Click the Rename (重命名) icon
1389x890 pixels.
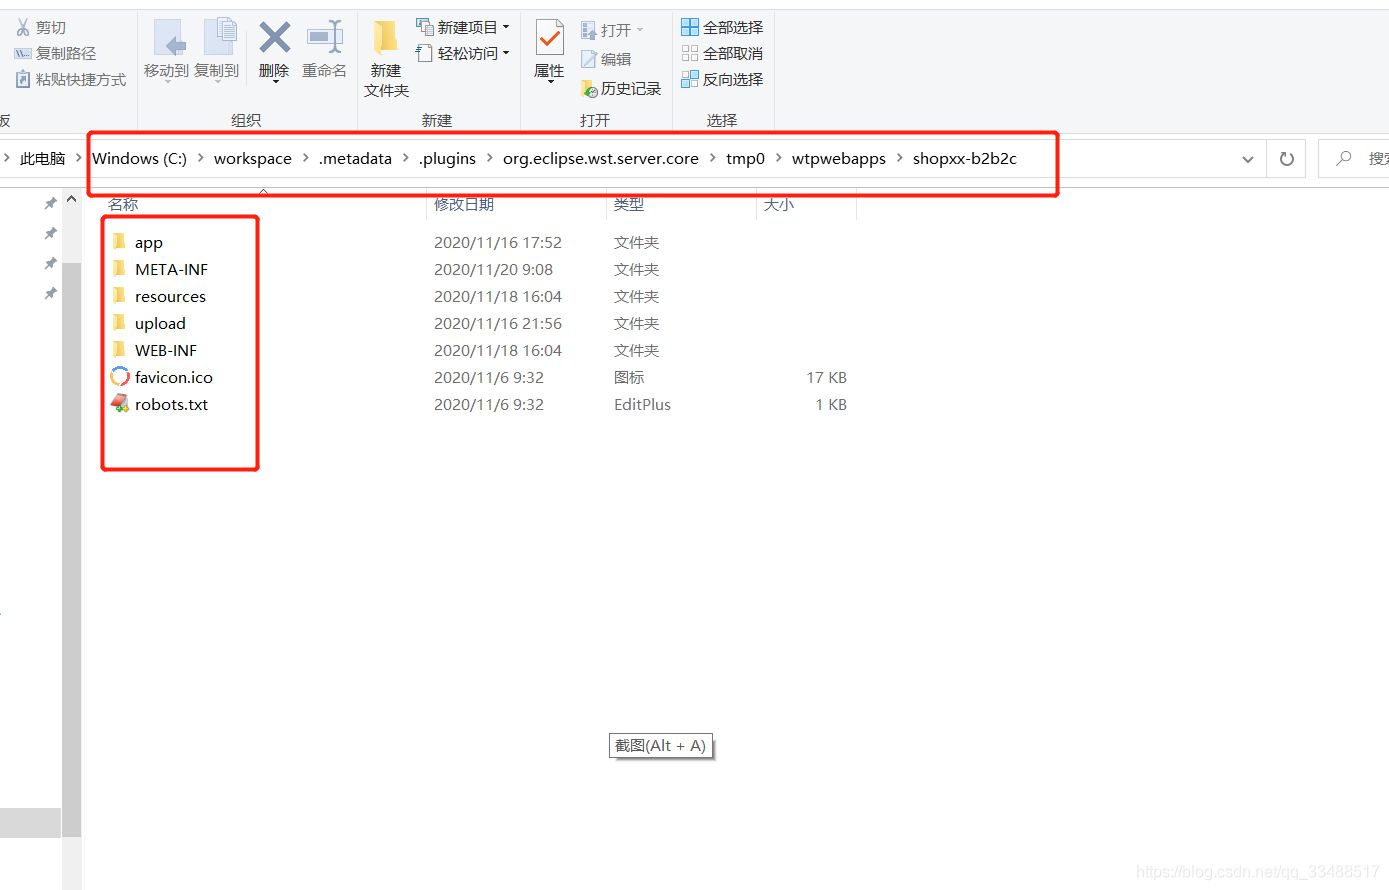(325, 38)
